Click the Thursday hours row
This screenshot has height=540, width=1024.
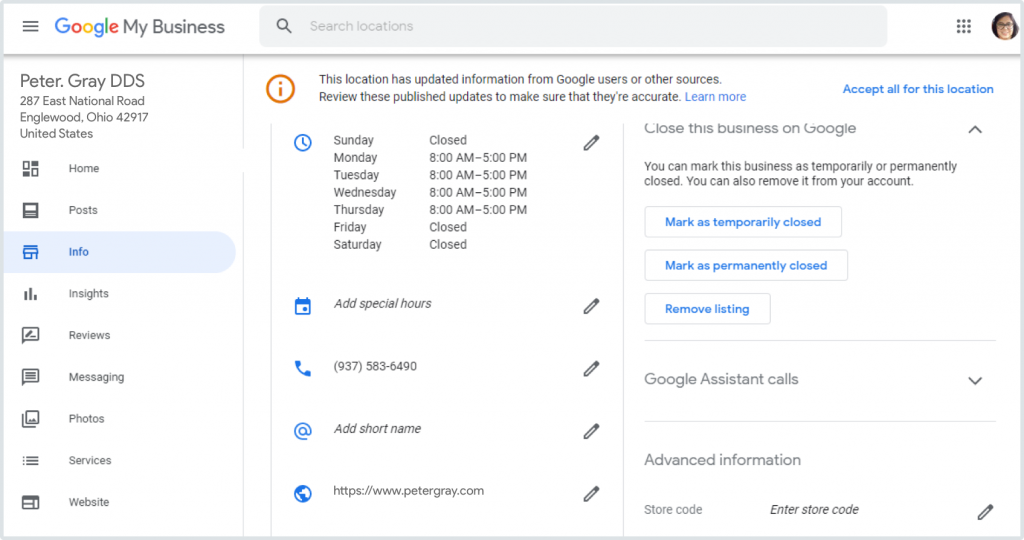click(430, 210)
